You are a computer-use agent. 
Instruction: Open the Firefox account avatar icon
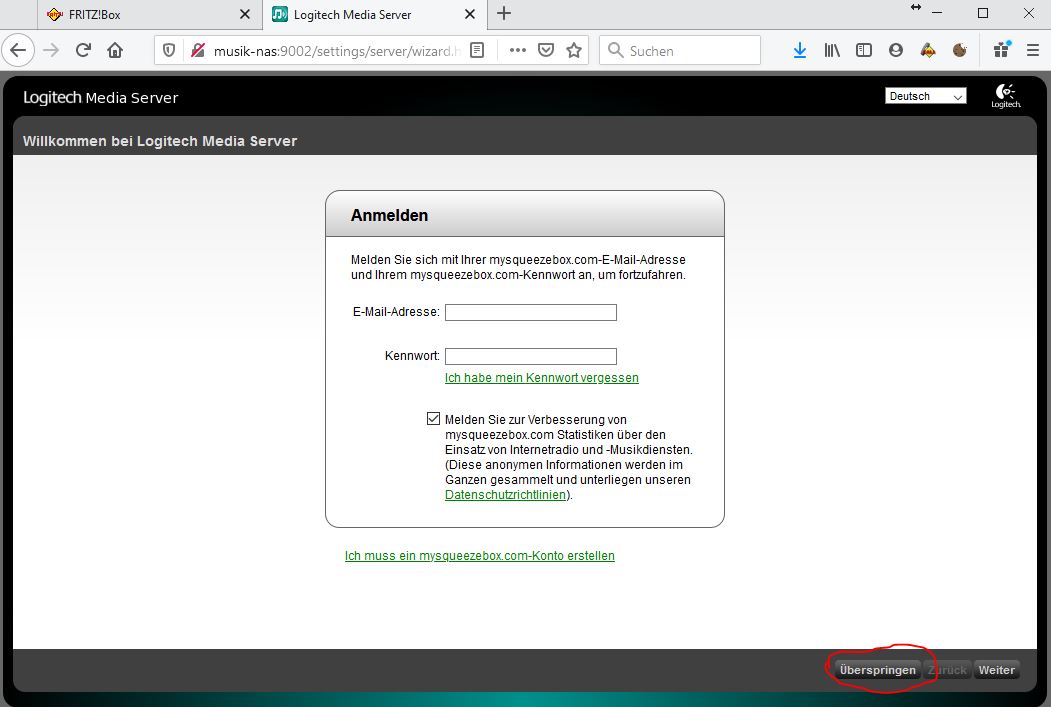[x=895, y=50]
